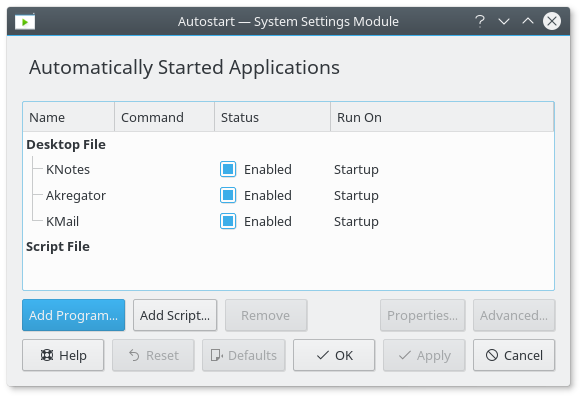
Task: Sort by the Name column header
Action: pyautogui.click(x=68, y=117)
